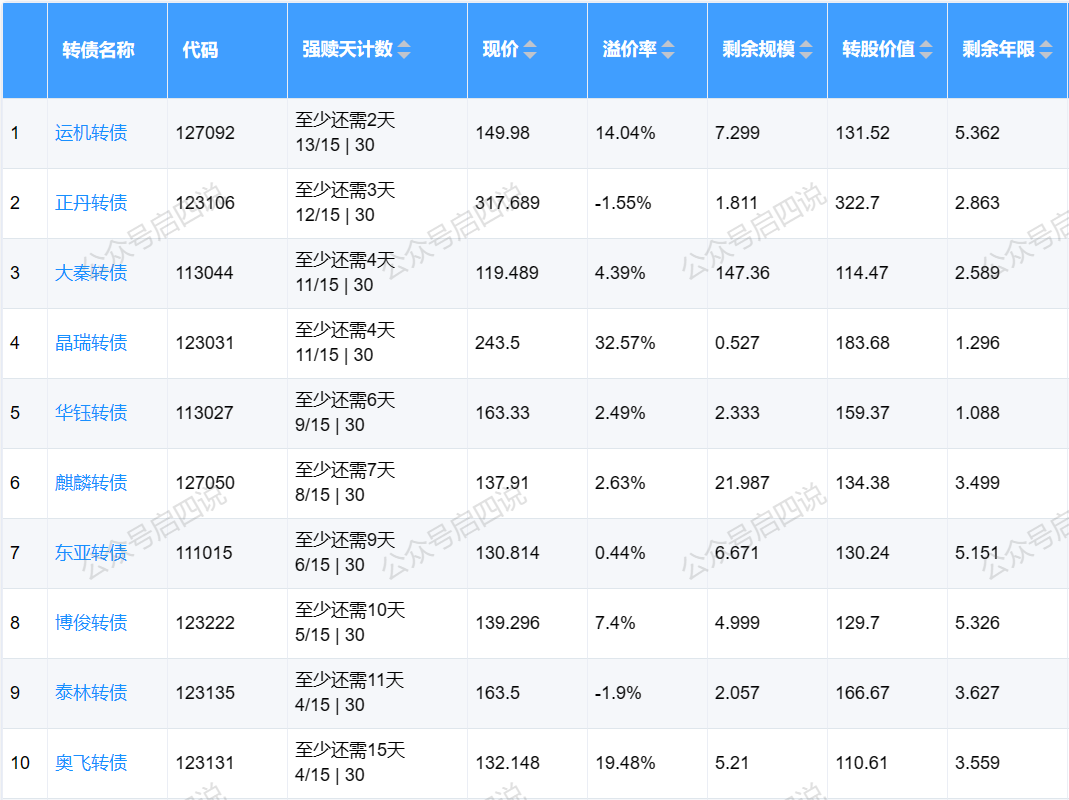Sort table by 现价 column icon
The height and width of the screenshot is (800, 1069).
530,50
